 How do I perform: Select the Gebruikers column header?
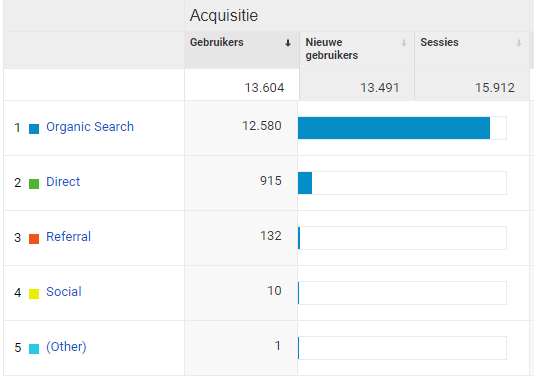(x=217, y=42)
